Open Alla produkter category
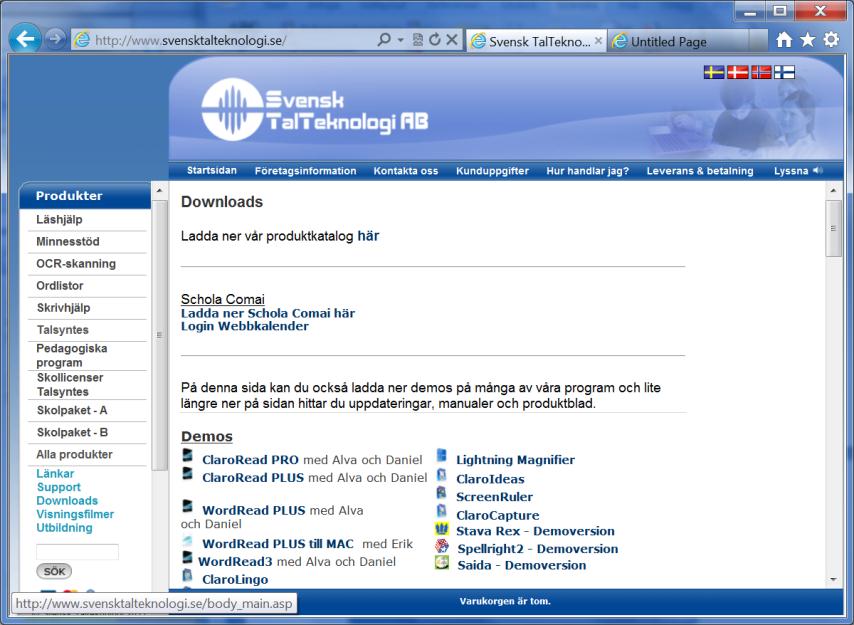The width and height of the screenshot is (854, 625). coord(74,454)
